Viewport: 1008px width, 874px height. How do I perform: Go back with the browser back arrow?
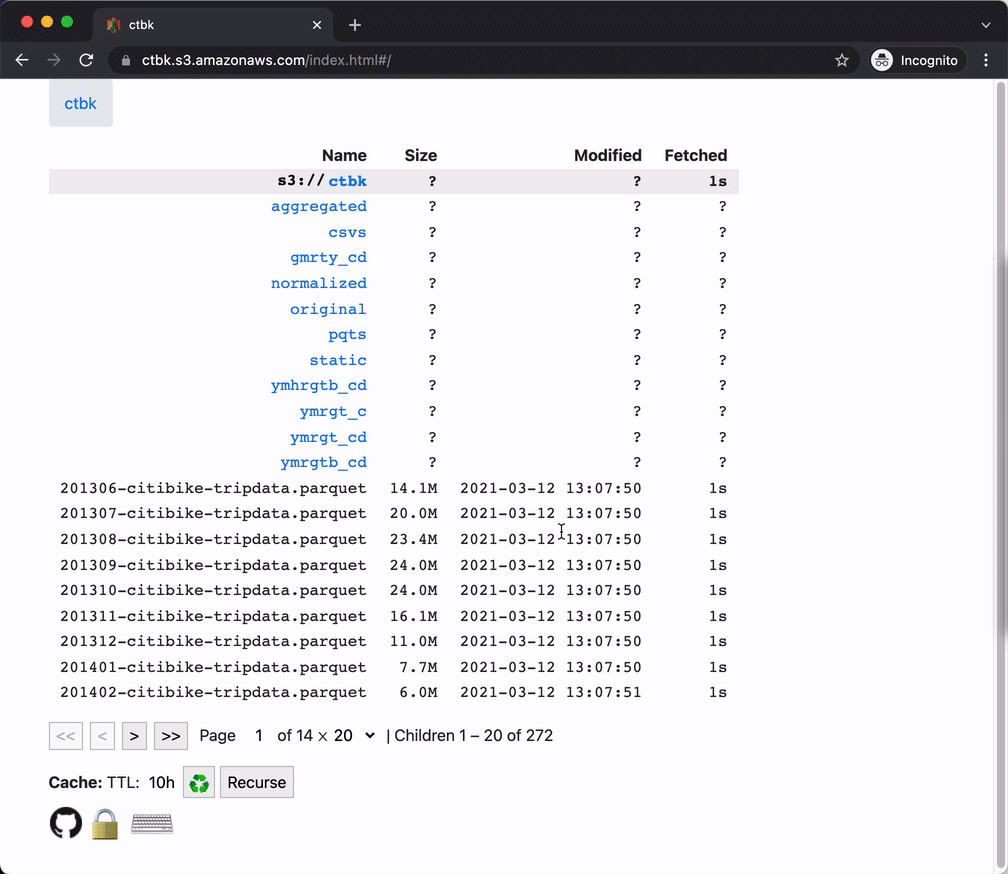[x=22, y=60]
